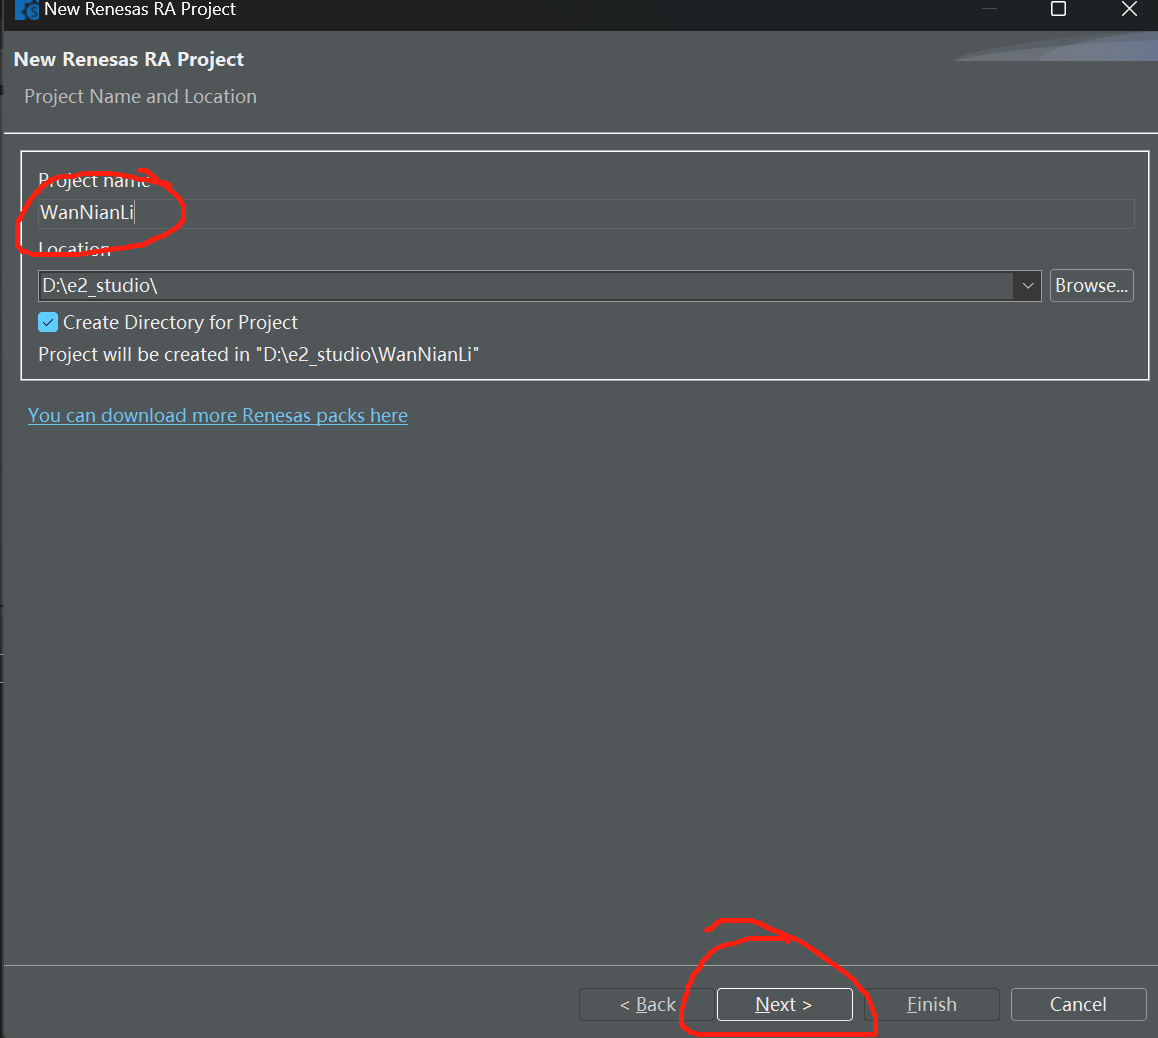Viewport: 1158px width, 1038px height.
Task: Uncheck Create Directory for Project
Action: tap(48, 323)
